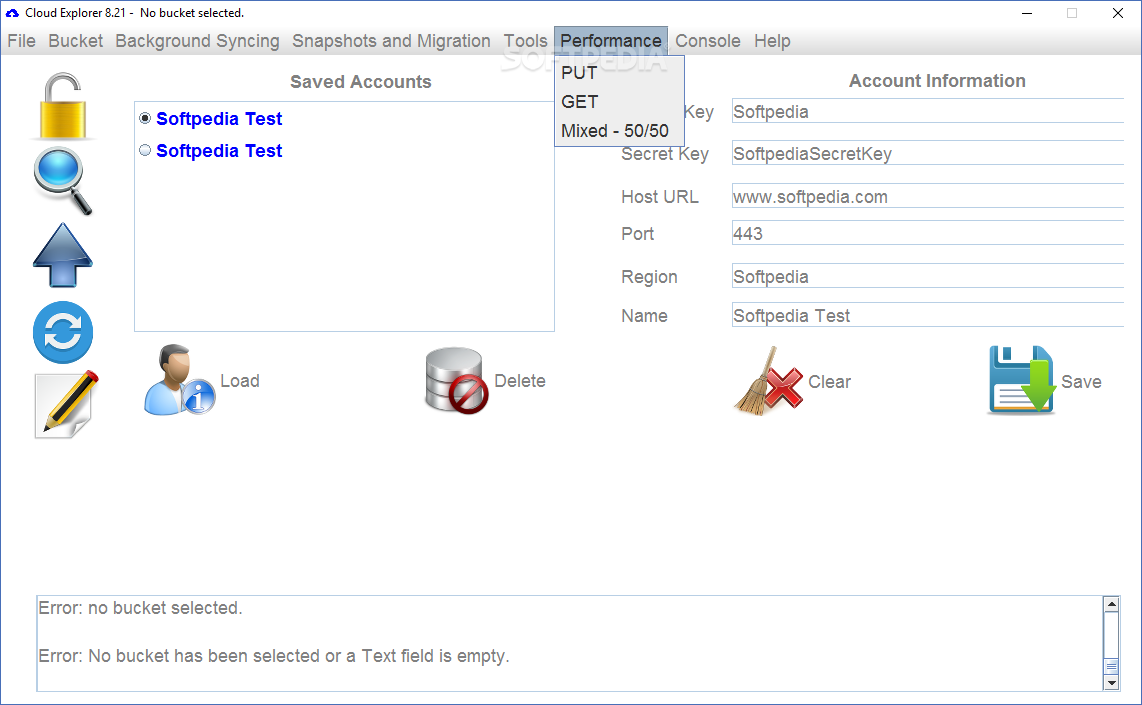Click the Name field showing Softpedia Test
This screenshot has width=1142, height=705.
click(928, 315)
